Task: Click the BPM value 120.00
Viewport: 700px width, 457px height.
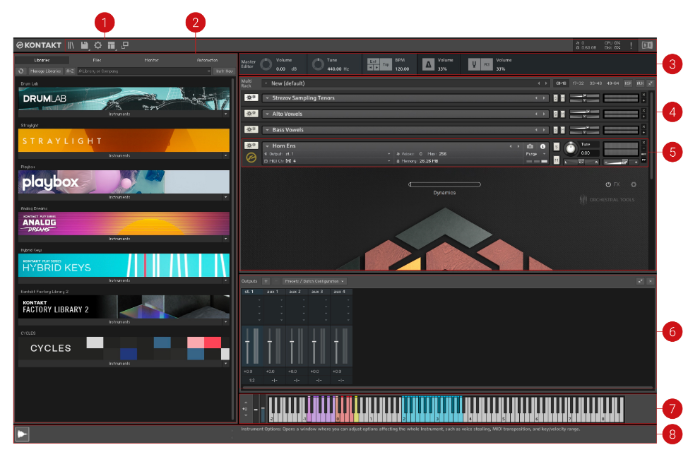Action: [x=402, y=69]
